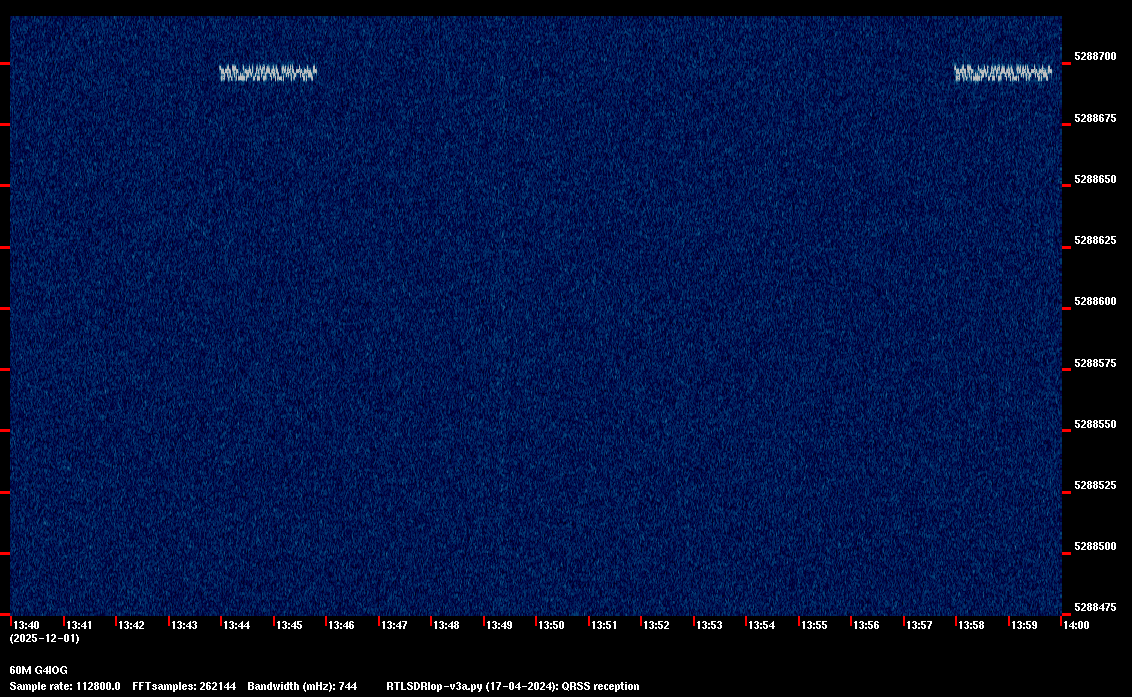
Task: Click the 13:52 time axis label
Action: point(656,625)
